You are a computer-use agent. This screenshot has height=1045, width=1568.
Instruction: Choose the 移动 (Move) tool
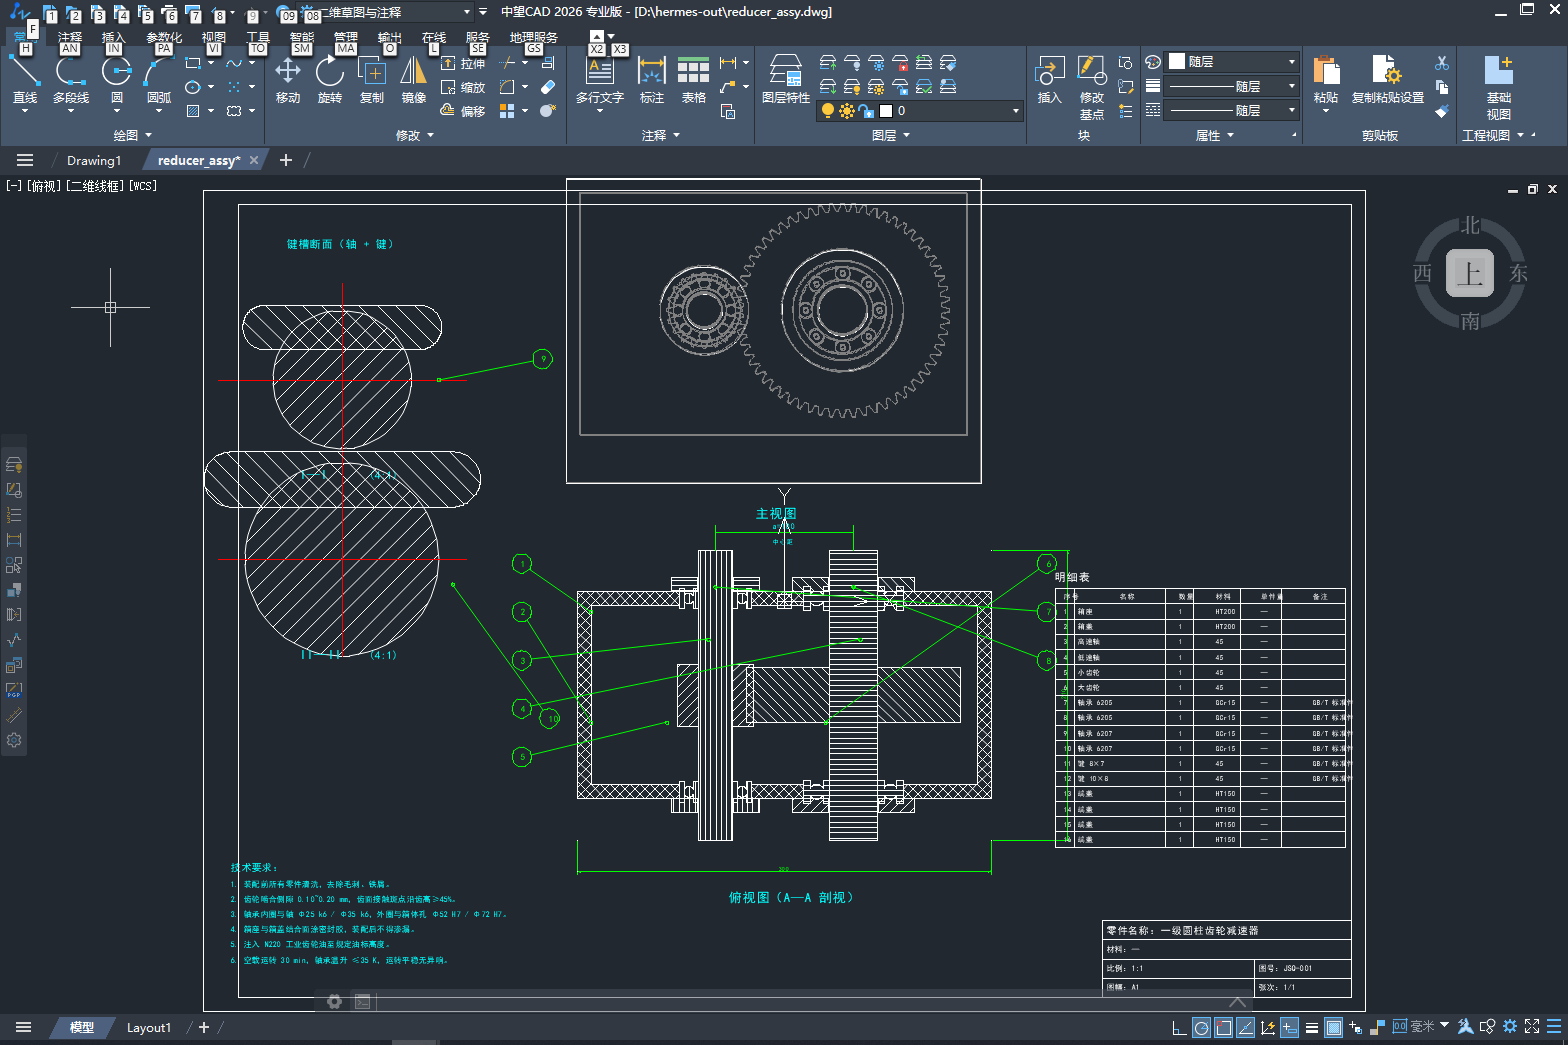(x=288, y=80)
